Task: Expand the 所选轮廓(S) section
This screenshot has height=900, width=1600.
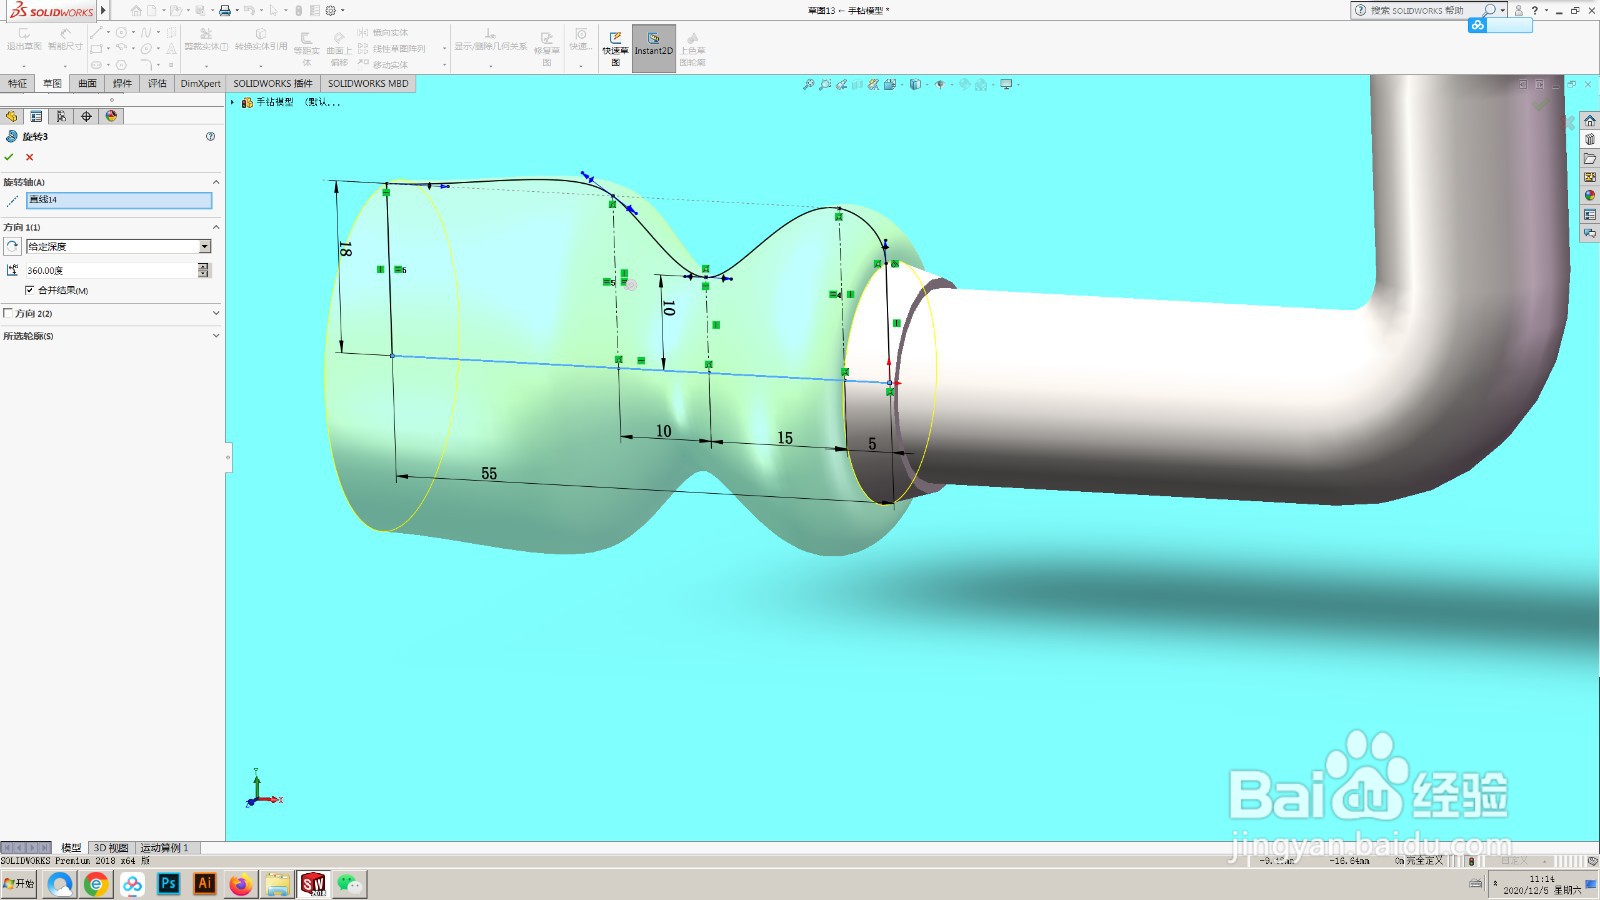Action: click(216, 336)
